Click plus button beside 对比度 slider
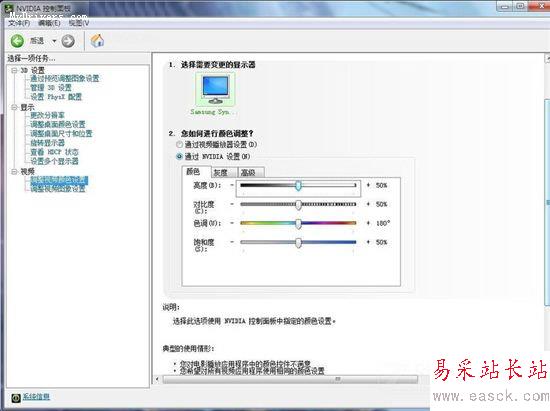The image size is (550, 411). [368, 204]
